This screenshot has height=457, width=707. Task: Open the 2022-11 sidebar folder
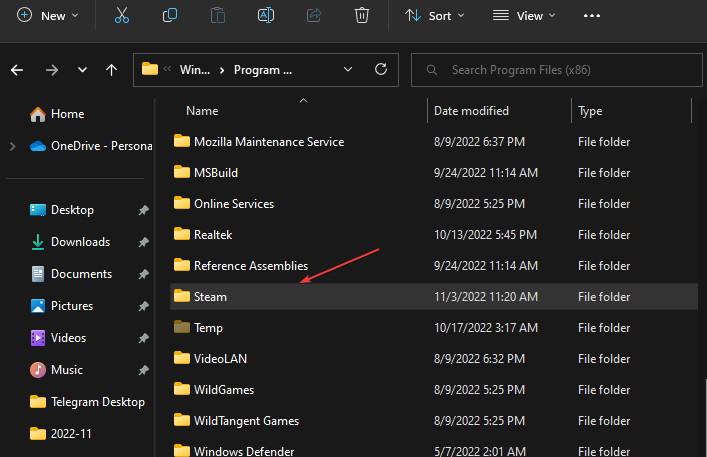point(60,434)
